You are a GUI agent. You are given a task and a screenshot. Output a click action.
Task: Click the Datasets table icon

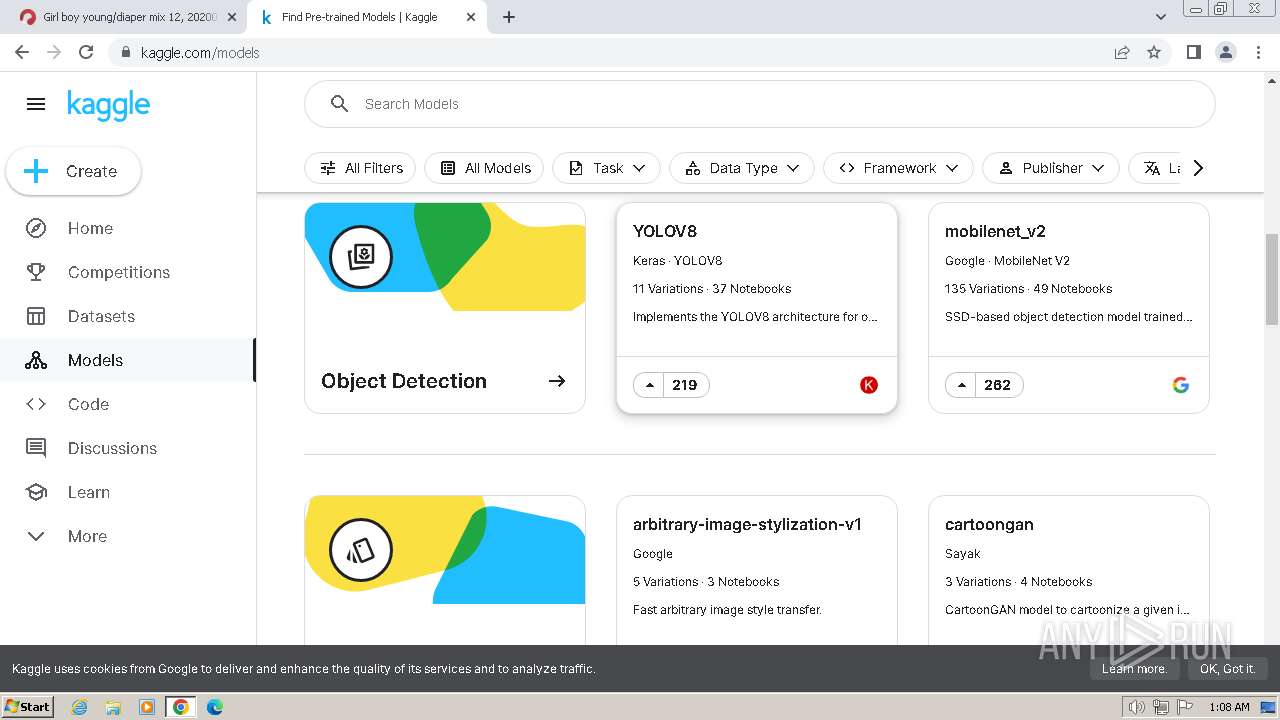pos(36,316)
